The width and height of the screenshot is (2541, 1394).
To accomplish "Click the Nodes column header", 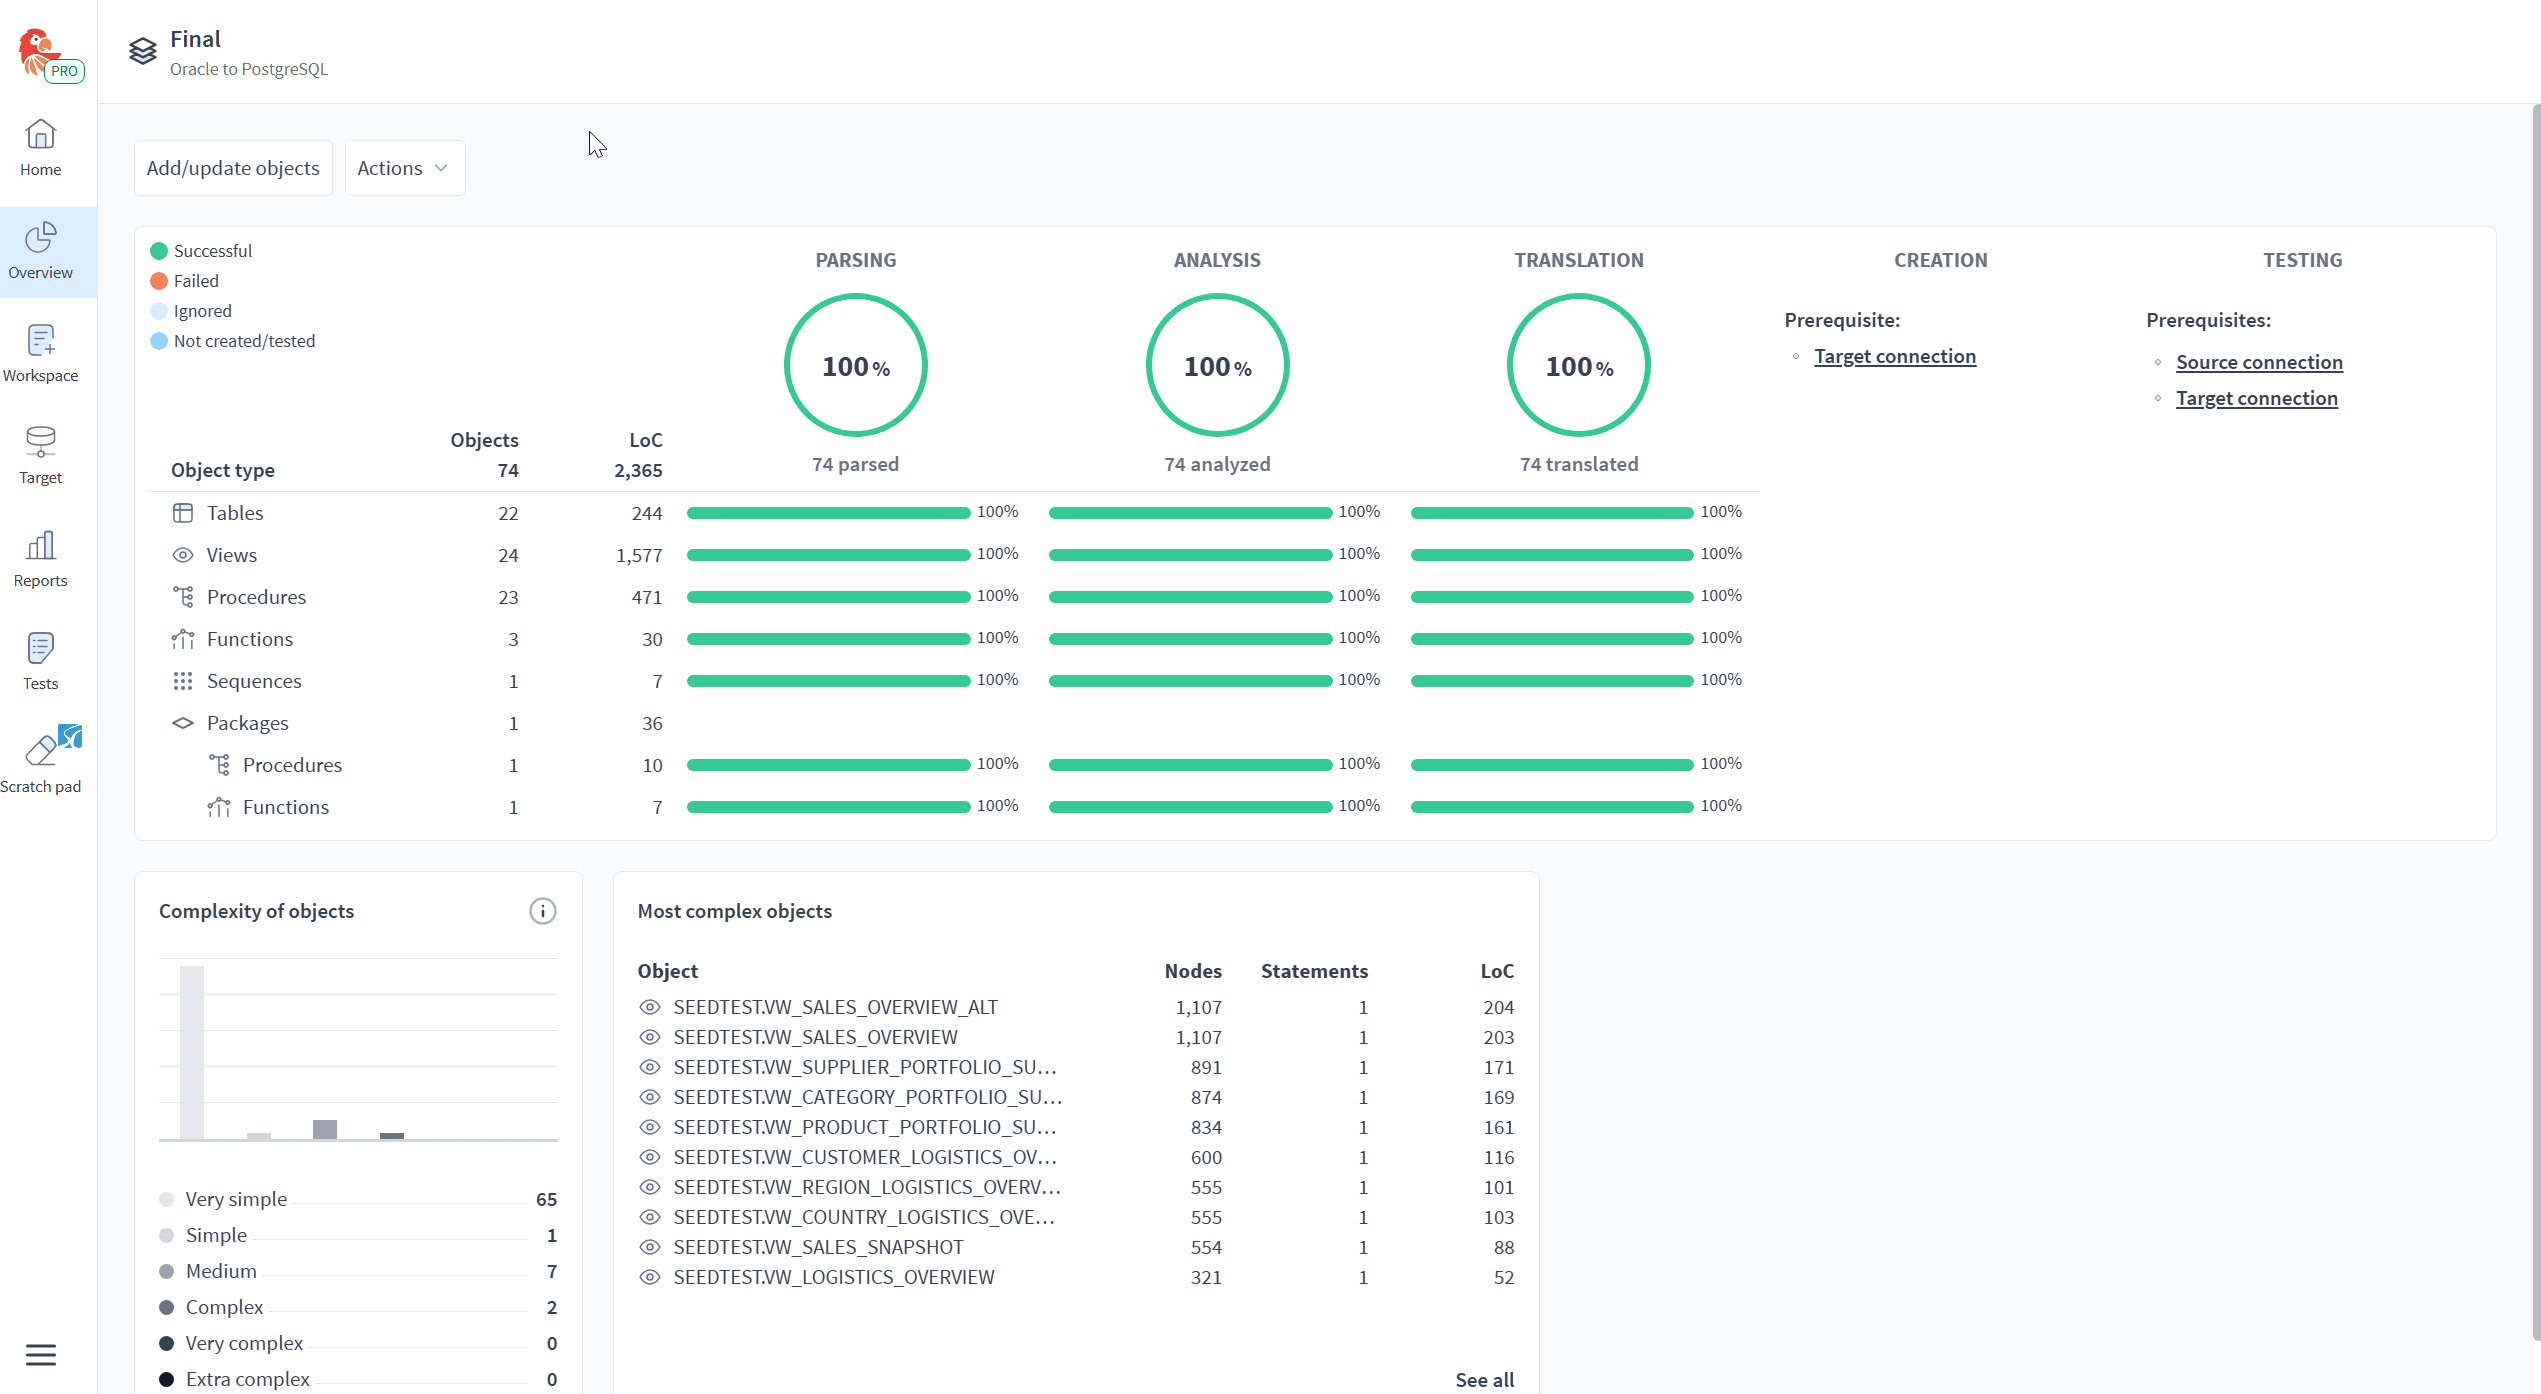I will pyautogui.click(x=1193, y=971).
